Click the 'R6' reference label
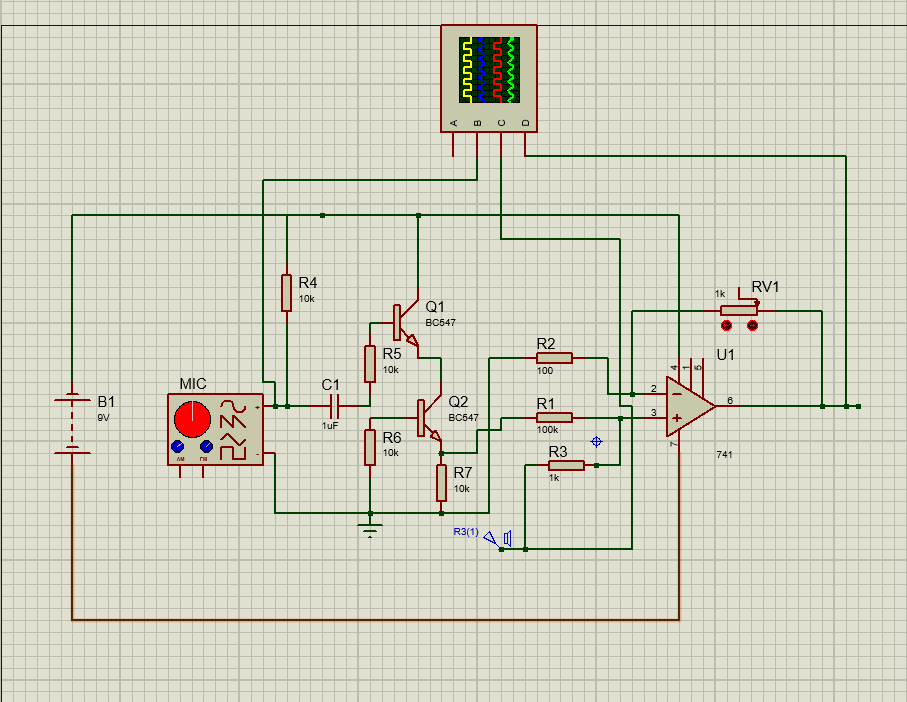Screen dimensions: 907x702 click(x=392, y=437)
